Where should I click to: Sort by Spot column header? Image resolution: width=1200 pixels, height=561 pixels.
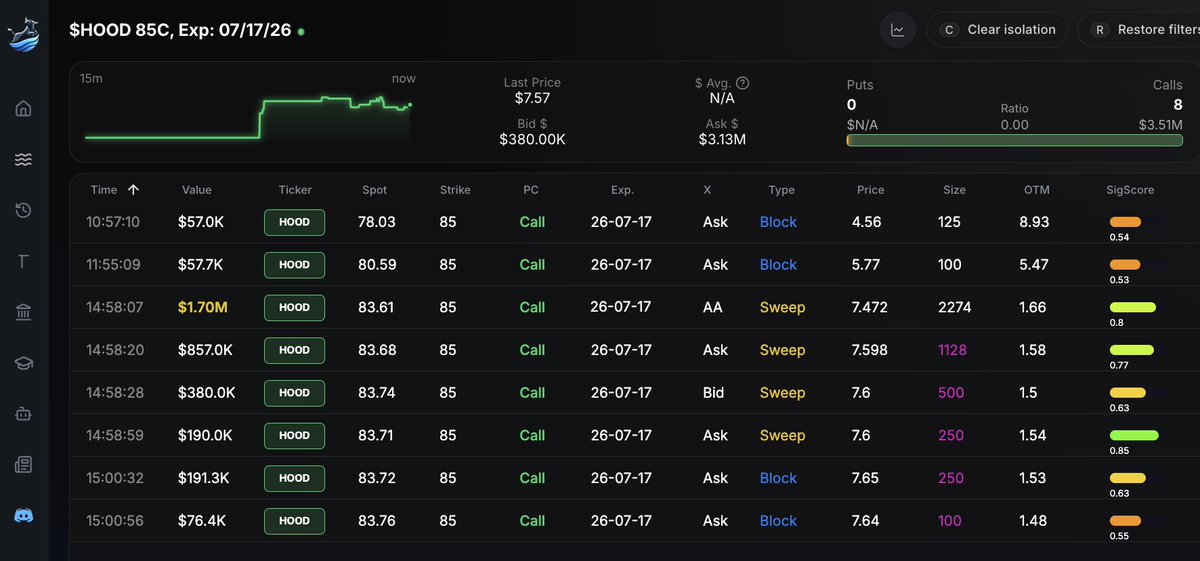tap(375, 190)
